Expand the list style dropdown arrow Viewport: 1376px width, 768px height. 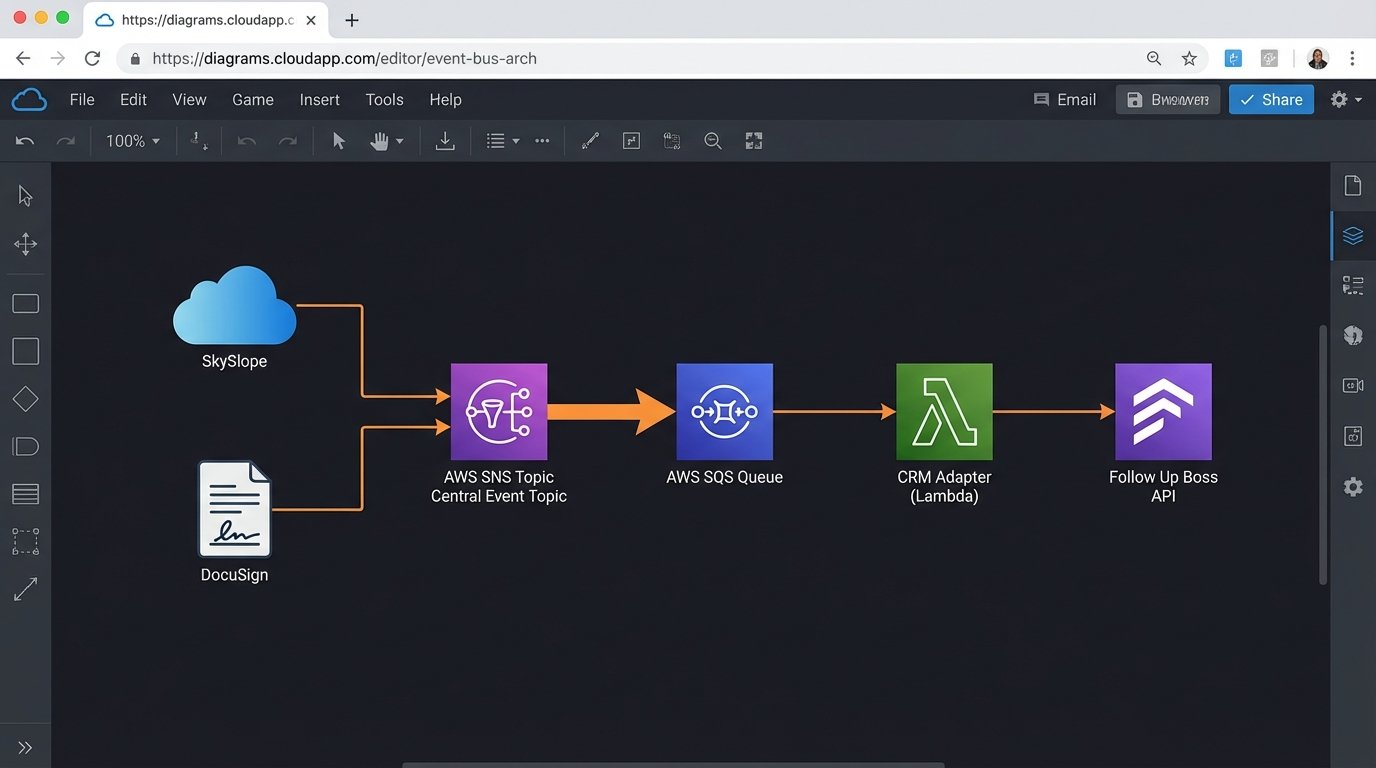click(x=516, y=141)
